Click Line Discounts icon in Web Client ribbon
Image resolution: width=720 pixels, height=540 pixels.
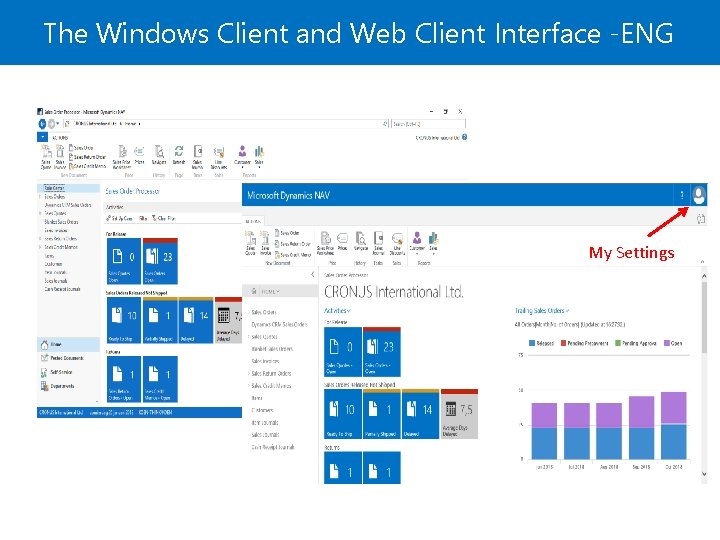point(397,243)
